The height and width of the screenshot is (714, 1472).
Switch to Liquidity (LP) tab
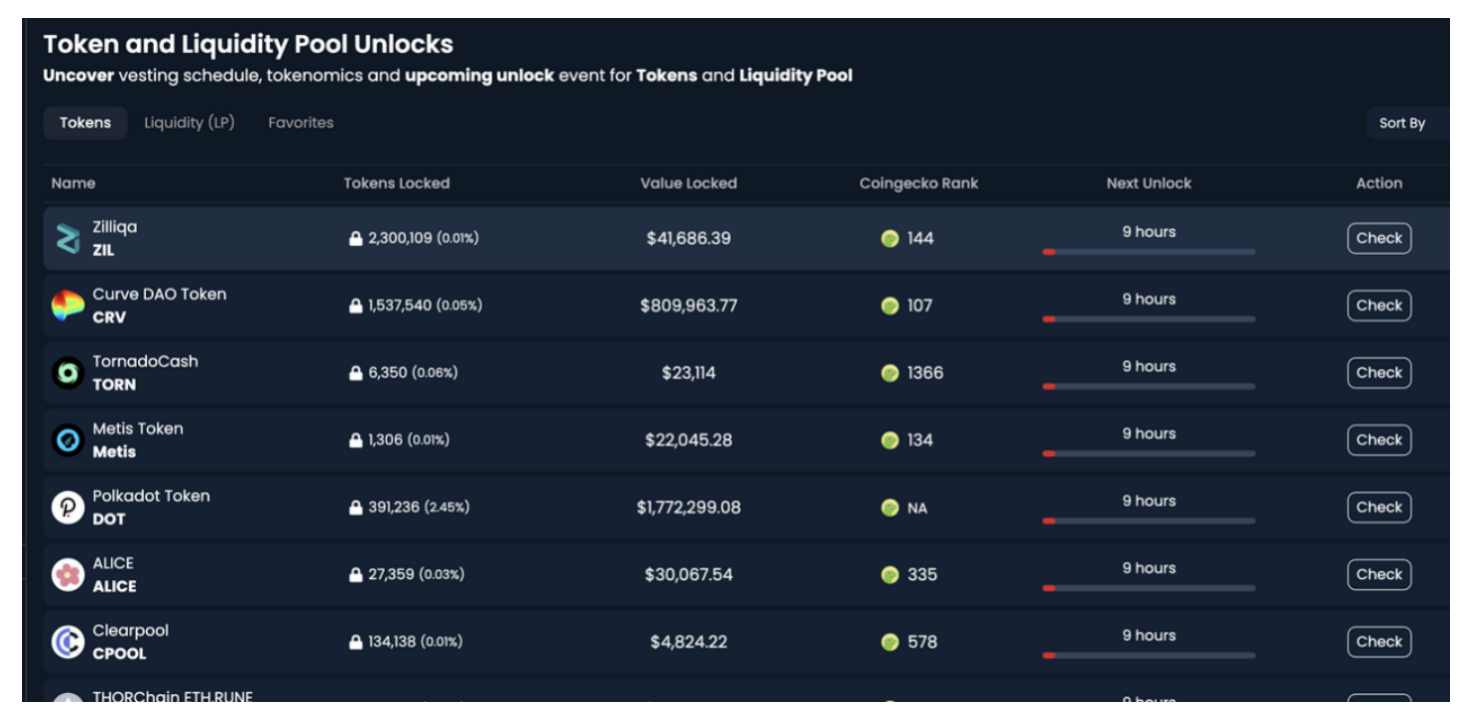click(189, 123)
